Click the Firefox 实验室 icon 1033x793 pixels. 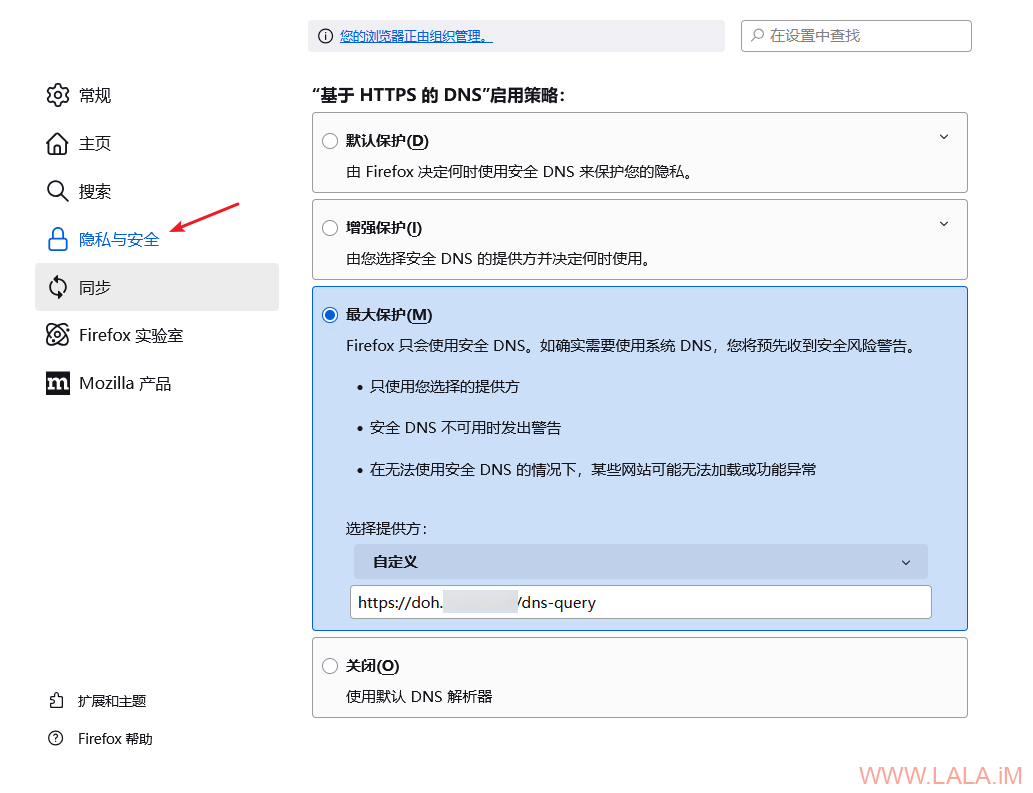click(x=57, y=335)
